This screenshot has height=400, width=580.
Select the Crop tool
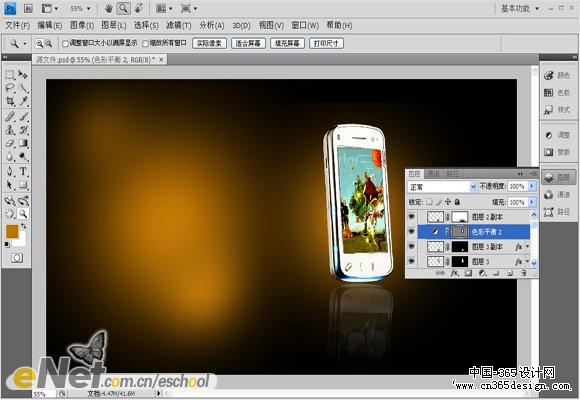click(x=10, y=101)
